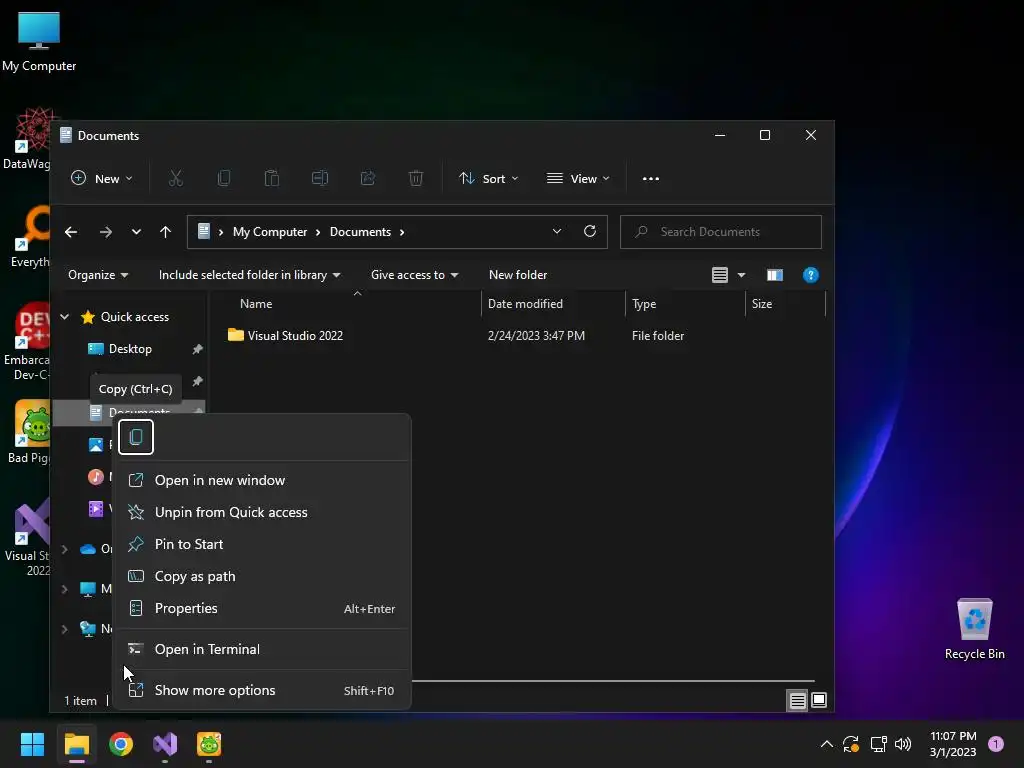Image resolution: width=1024 pixels, height=768 pixels.
Task: Launch Google Chrome from taskbar
Action: [x=121, y=744]
